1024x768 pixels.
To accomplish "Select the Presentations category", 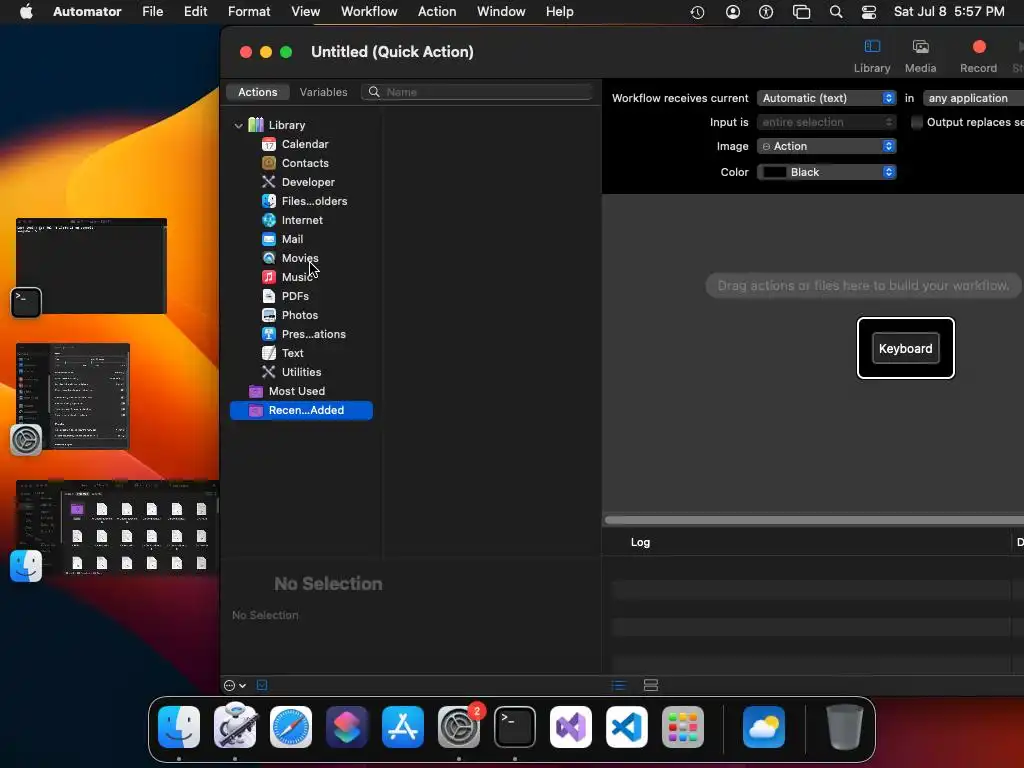I will 313,333.
